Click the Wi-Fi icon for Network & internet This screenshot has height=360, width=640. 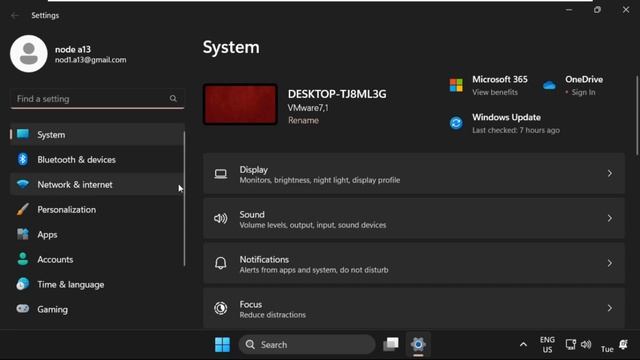point(23,184)
